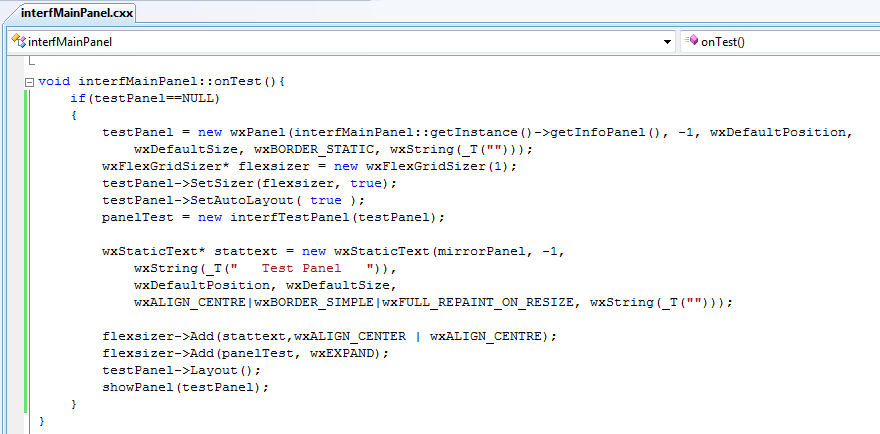The image size is (880, 434).
Task: Click the class icon beside interfMainPanel
Action: (x=18, y=41)
